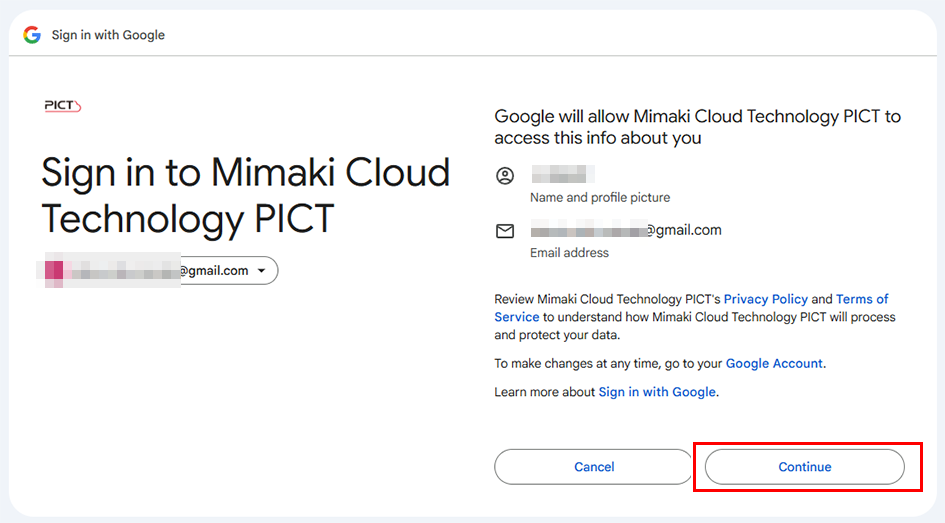Screen dimensions: 945x523
Task: Click the 'Sign in with Google' header text
Action: coord(108,35)
